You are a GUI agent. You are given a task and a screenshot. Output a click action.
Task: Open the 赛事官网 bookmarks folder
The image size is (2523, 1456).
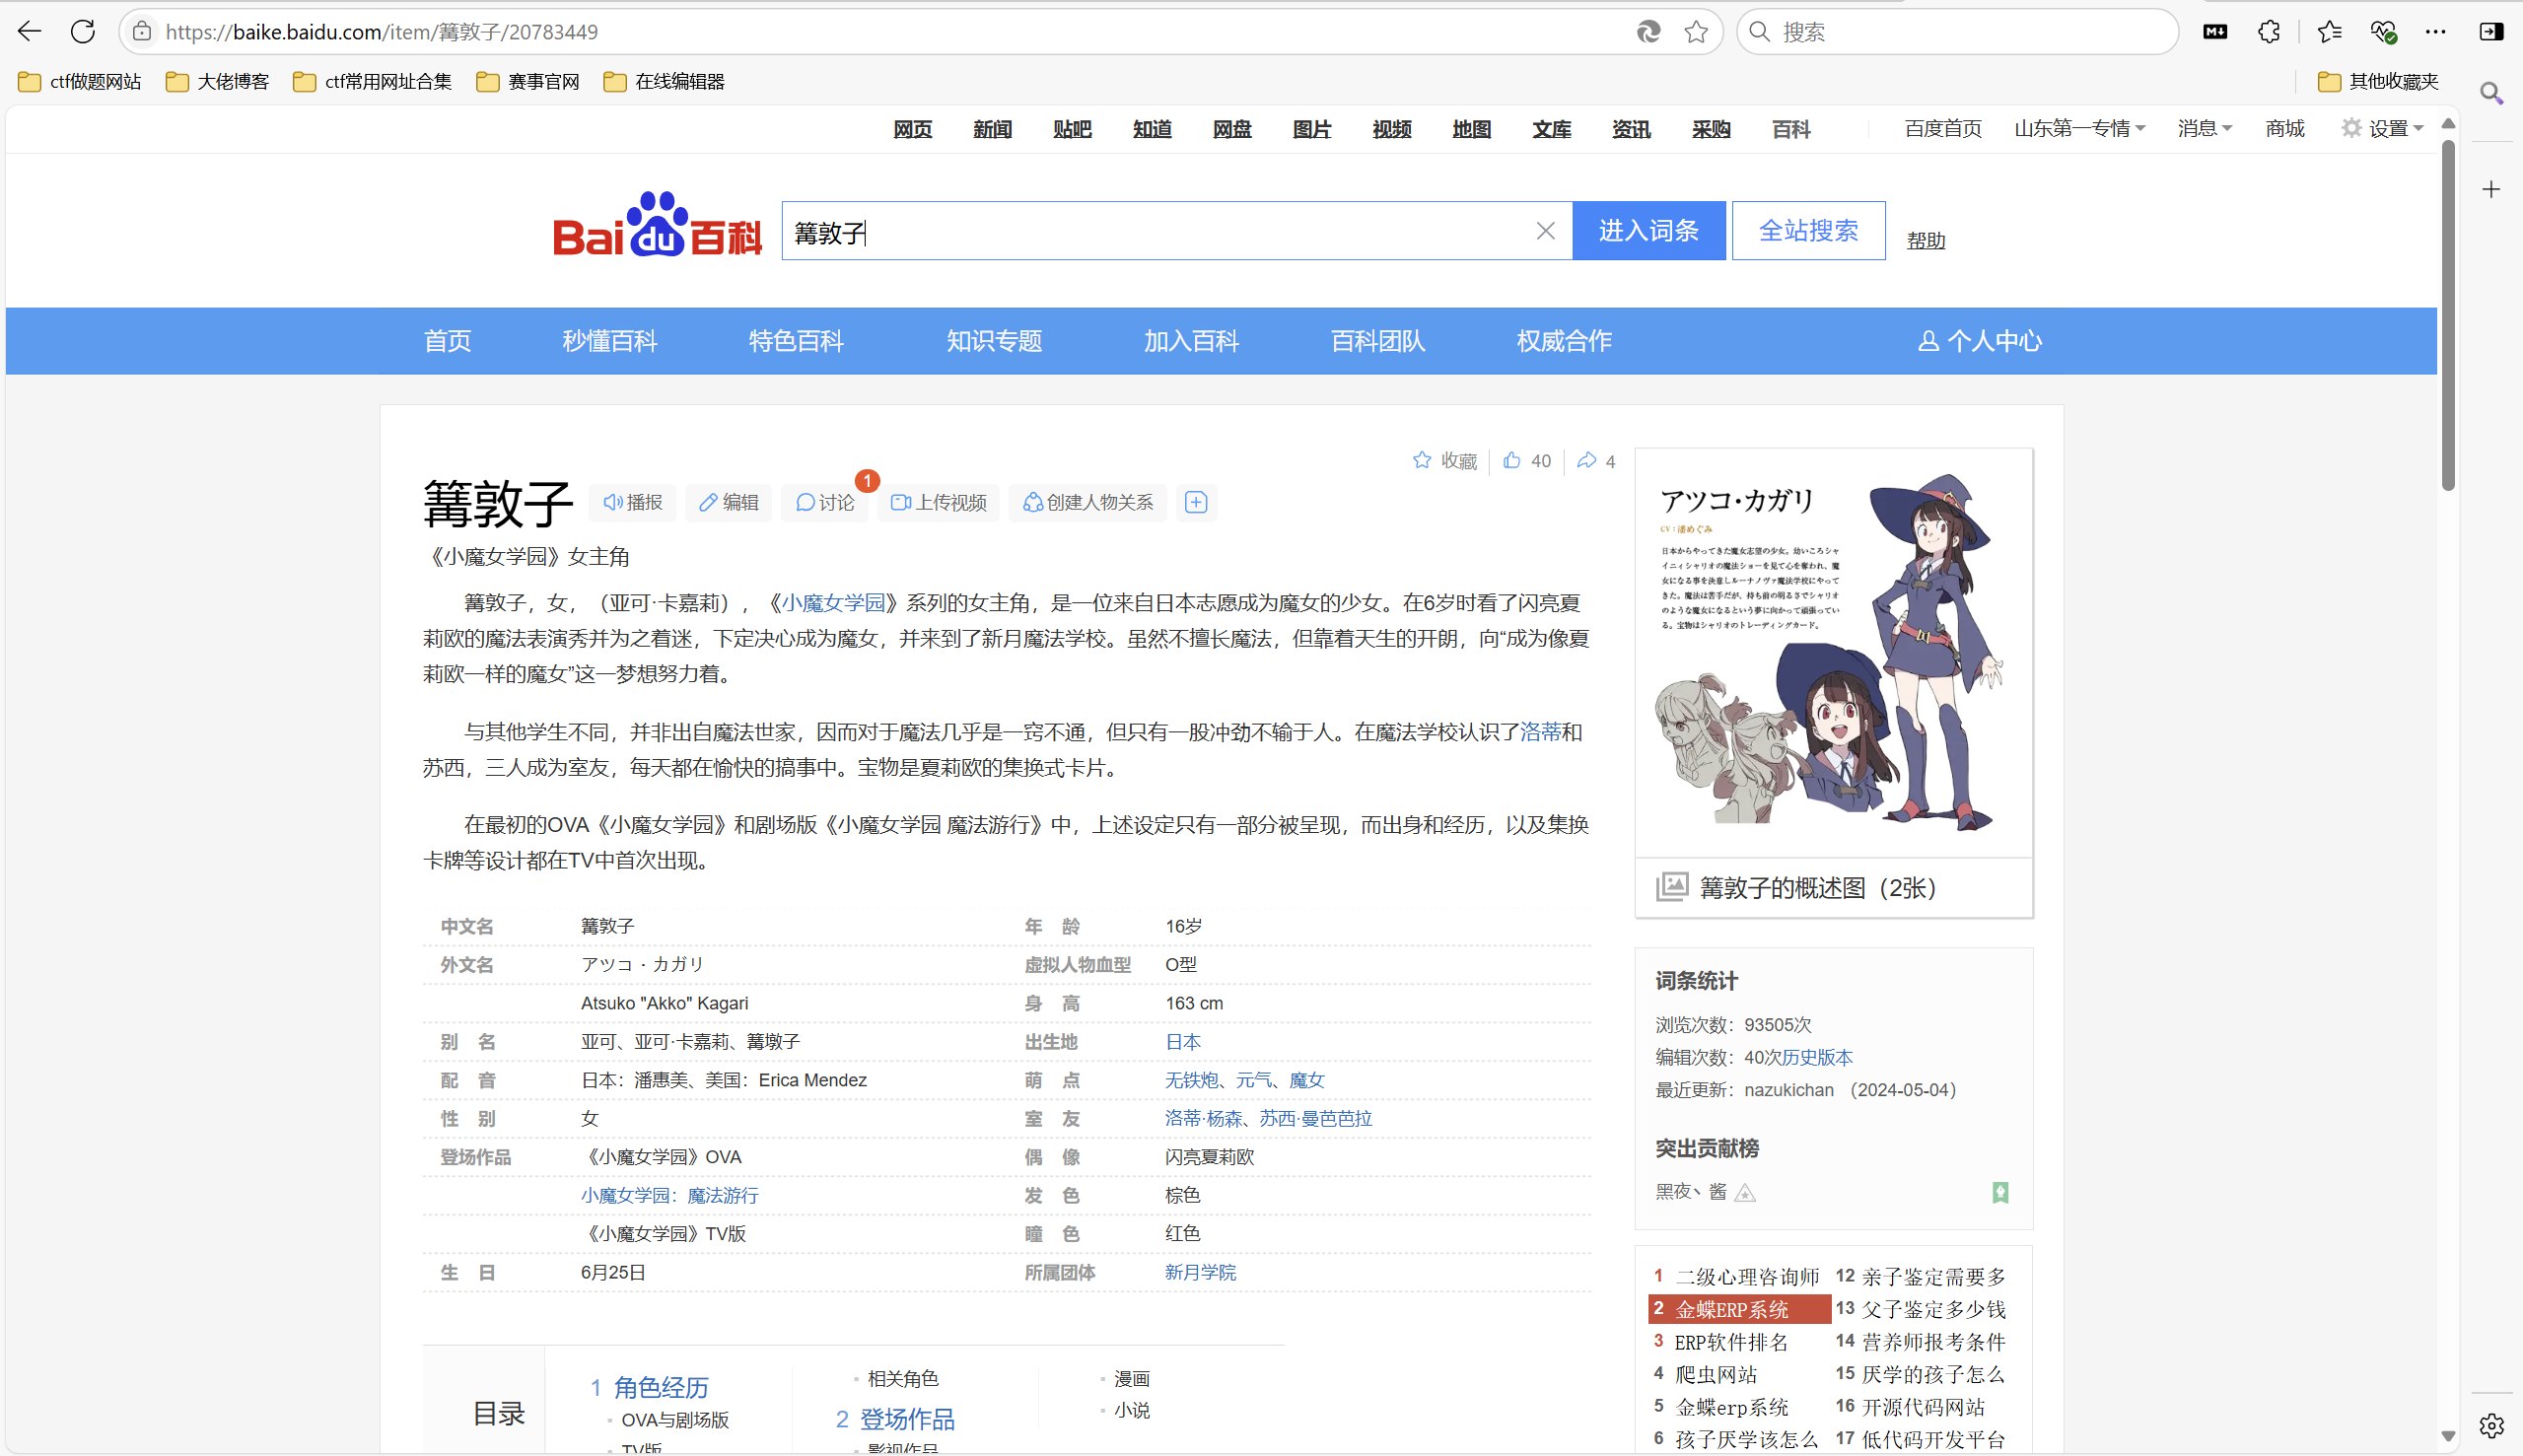[x=528, y=82]
